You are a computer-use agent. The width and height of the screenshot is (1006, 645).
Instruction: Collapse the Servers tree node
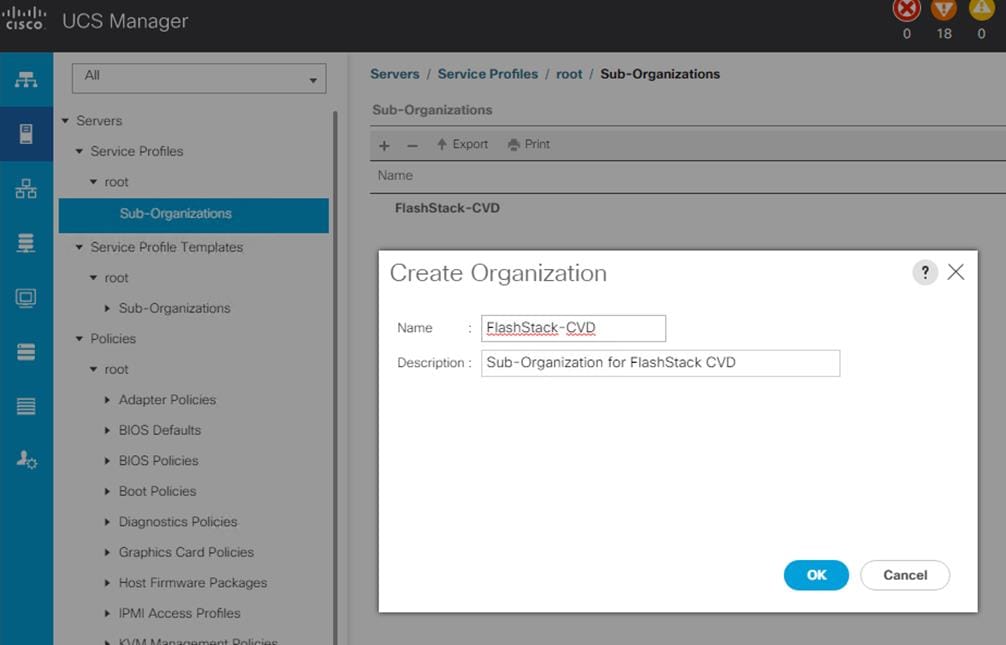(x=65, y=121)
